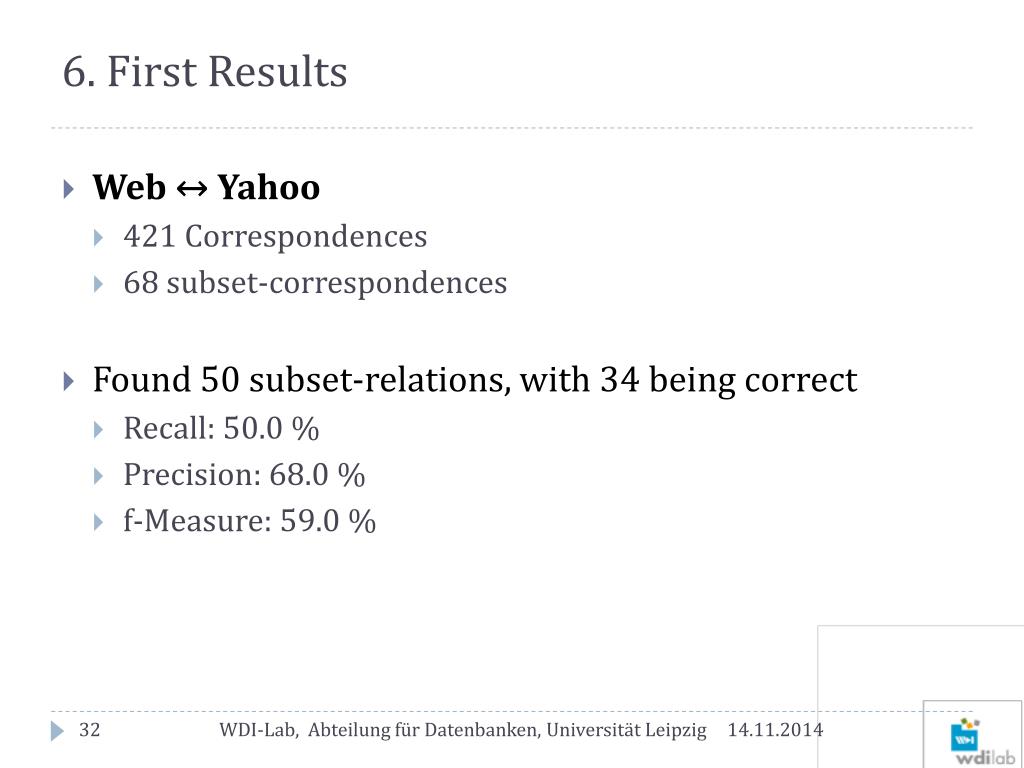Viewport: 1024px width, 768px height.
Task: Click the bullet arrow before Found 50 subset-relations
Action: pyautogui.click(x=69, y=381)
